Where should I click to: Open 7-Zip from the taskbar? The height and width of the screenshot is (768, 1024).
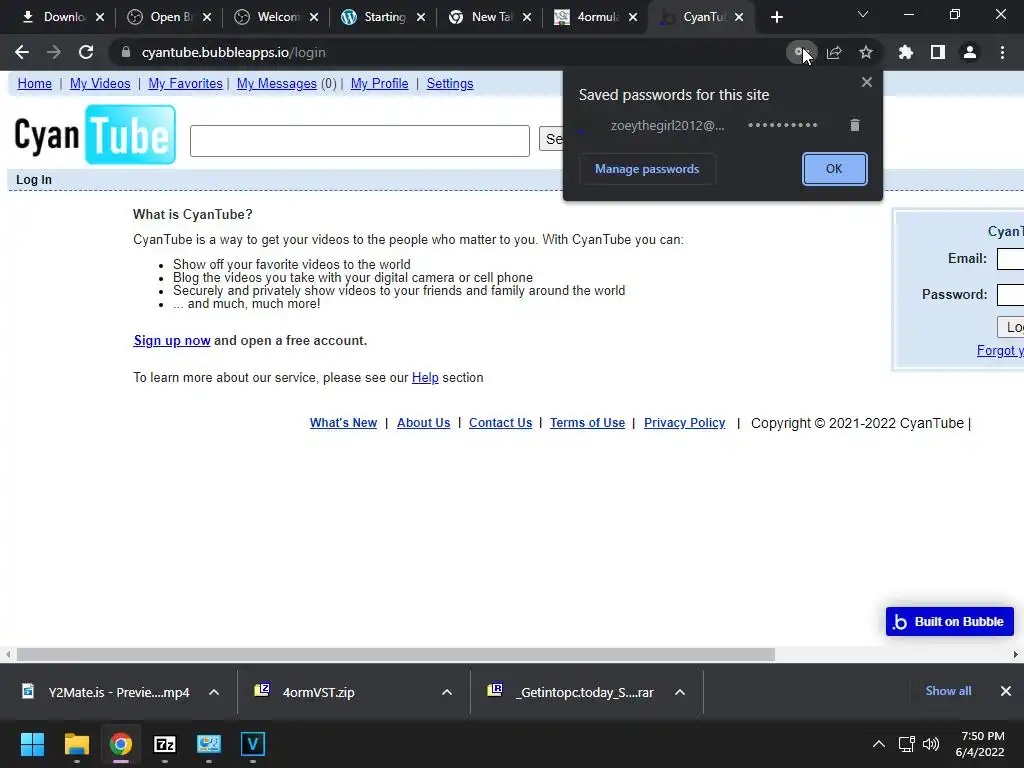165,744
